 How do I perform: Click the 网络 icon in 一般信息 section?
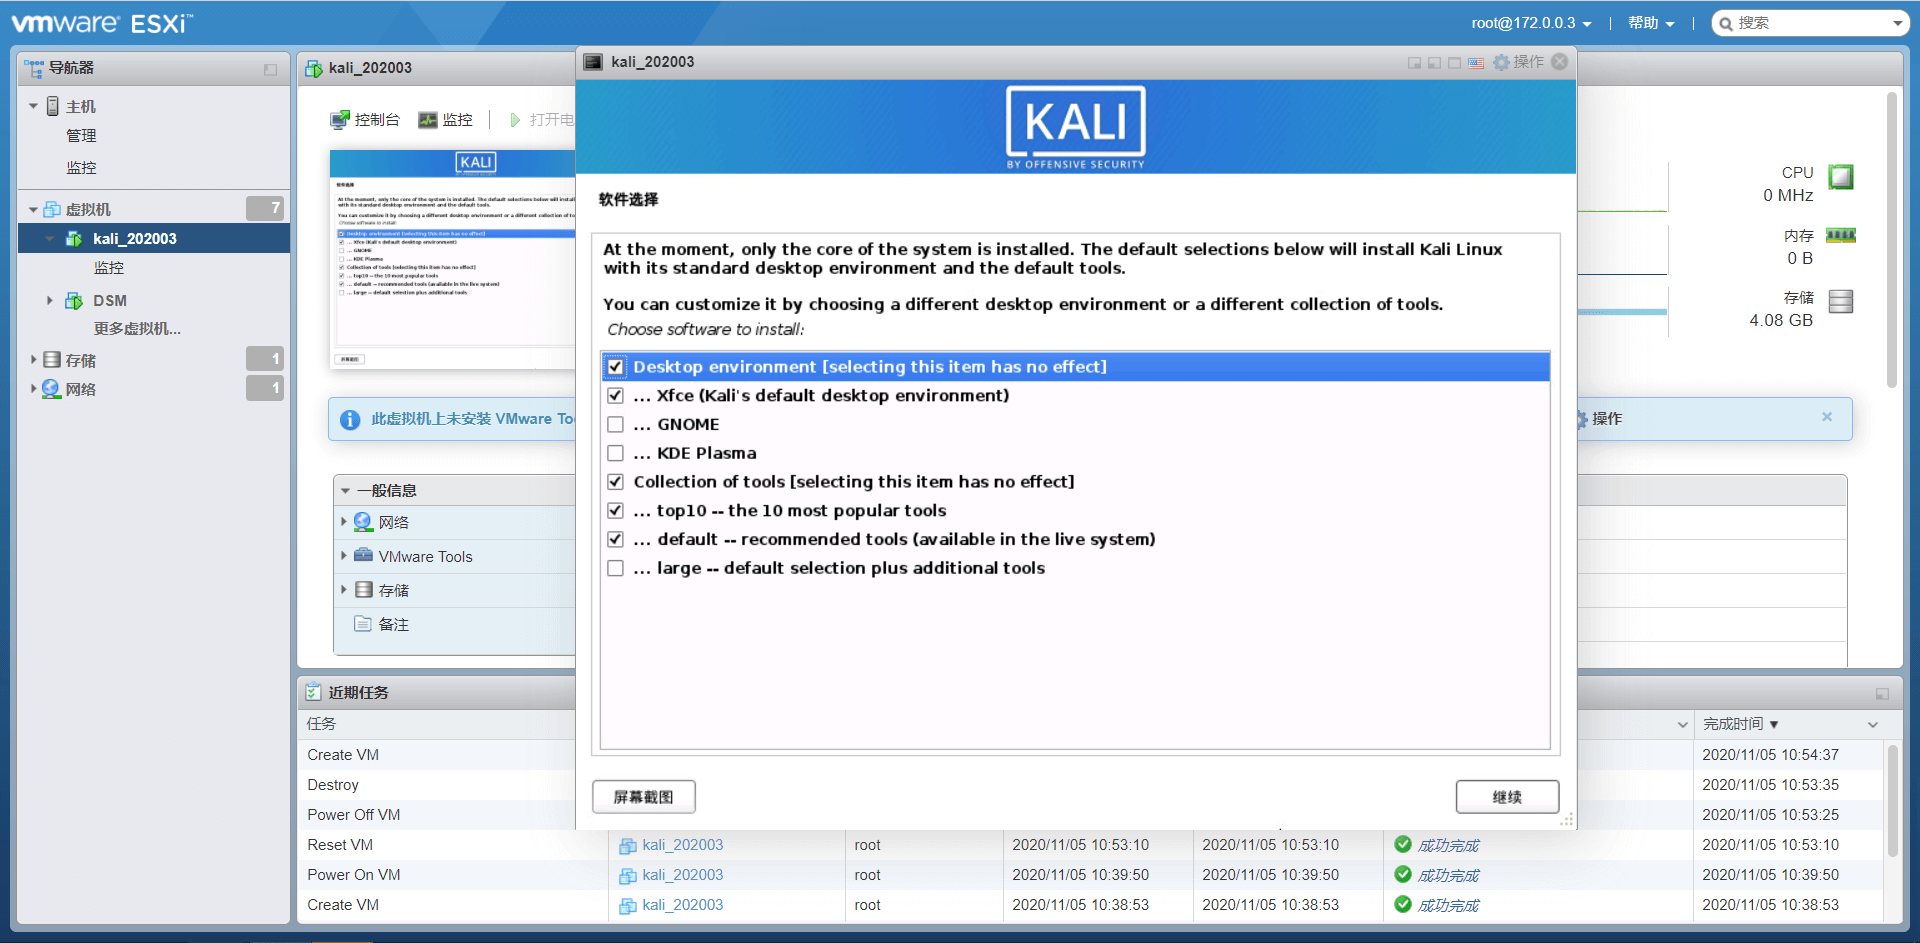[x=363, y=522]
